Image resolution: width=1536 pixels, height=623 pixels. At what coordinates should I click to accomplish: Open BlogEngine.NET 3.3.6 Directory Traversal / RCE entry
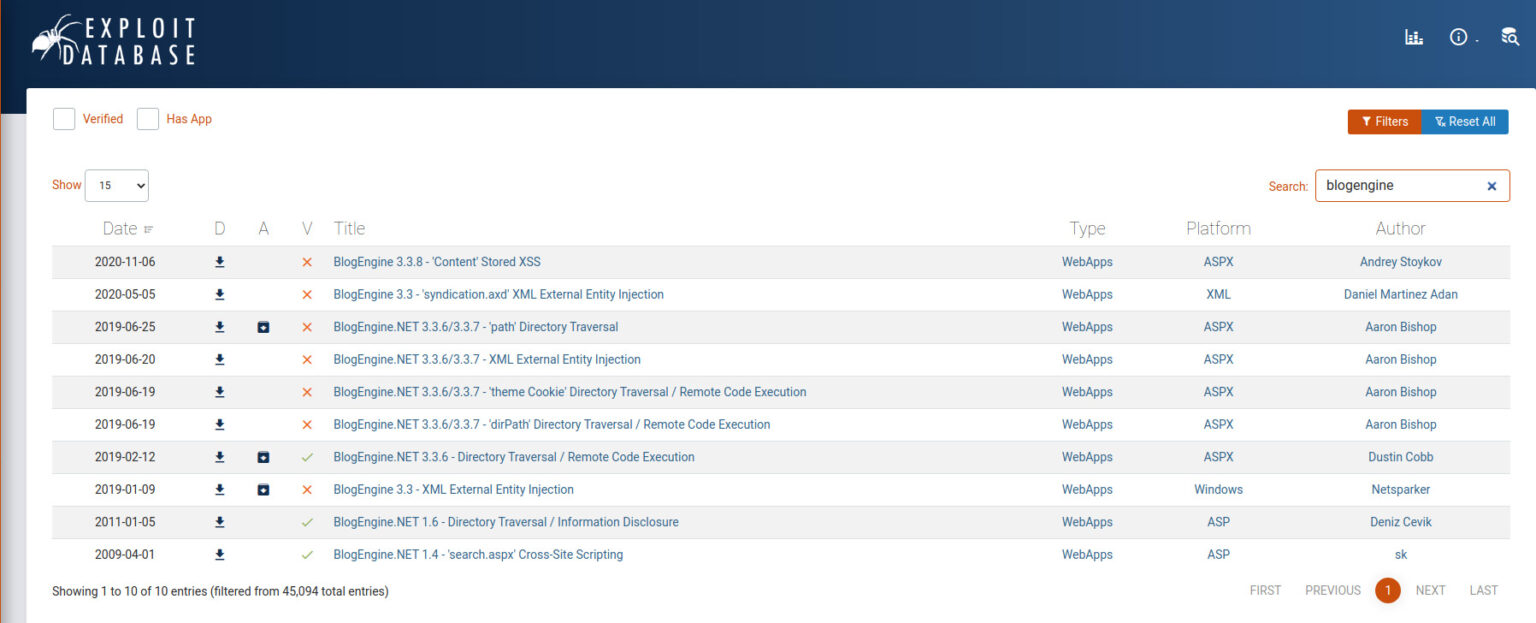pos(513,457)
